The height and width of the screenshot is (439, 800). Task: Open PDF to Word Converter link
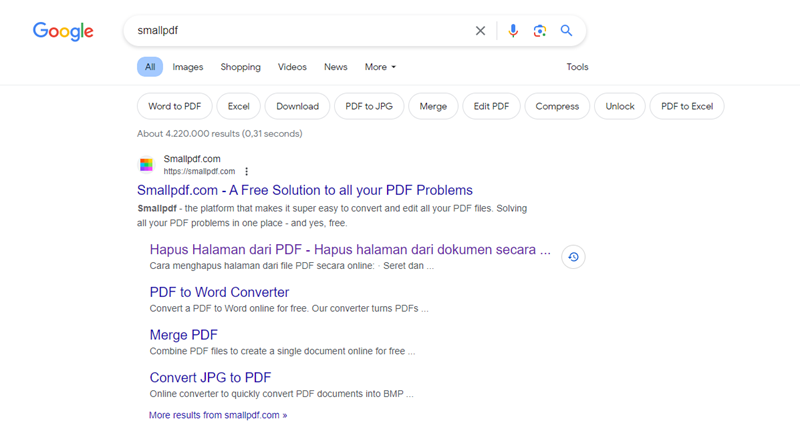219,292
